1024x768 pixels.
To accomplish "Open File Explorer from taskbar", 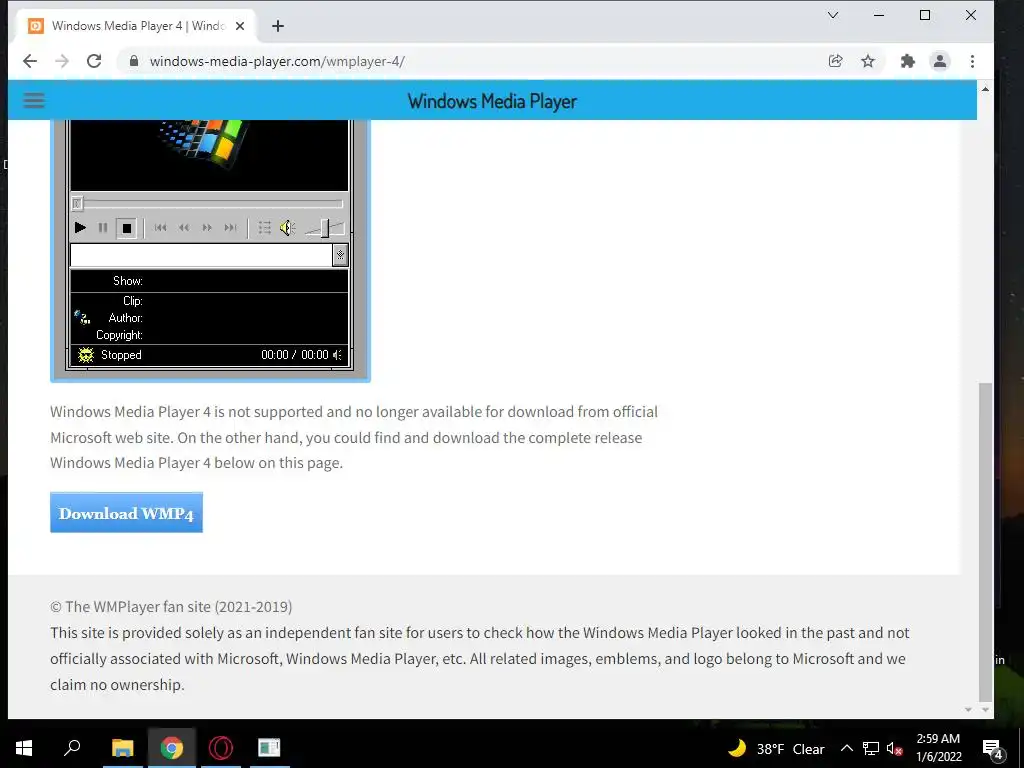I will coord(122,748).
